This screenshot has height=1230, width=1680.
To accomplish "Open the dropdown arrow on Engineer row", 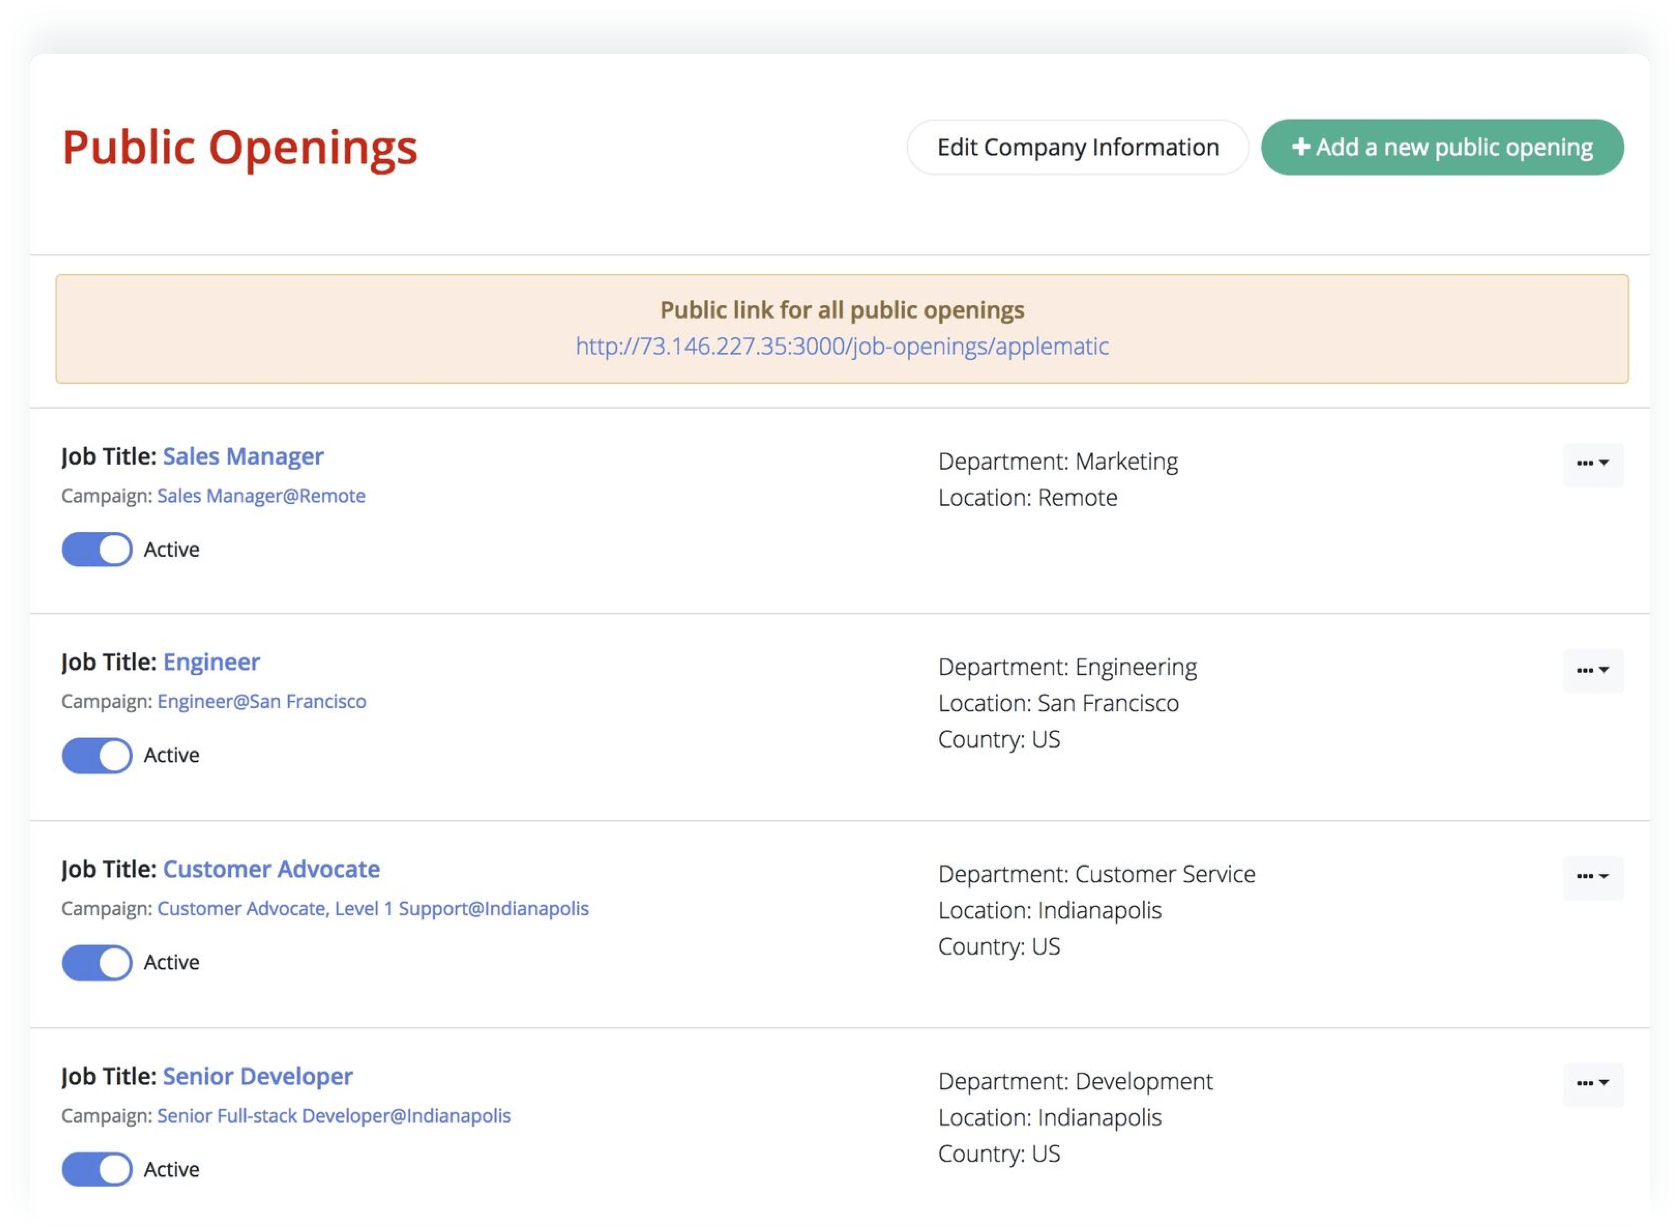I will pos(1604,671).
